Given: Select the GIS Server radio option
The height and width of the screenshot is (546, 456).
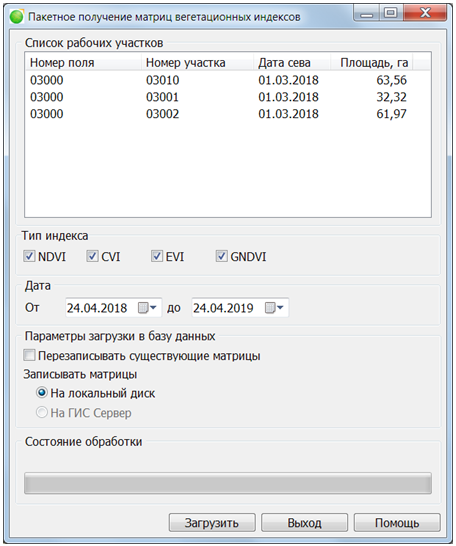Looking at the screenshot, I should click(41, 413).
